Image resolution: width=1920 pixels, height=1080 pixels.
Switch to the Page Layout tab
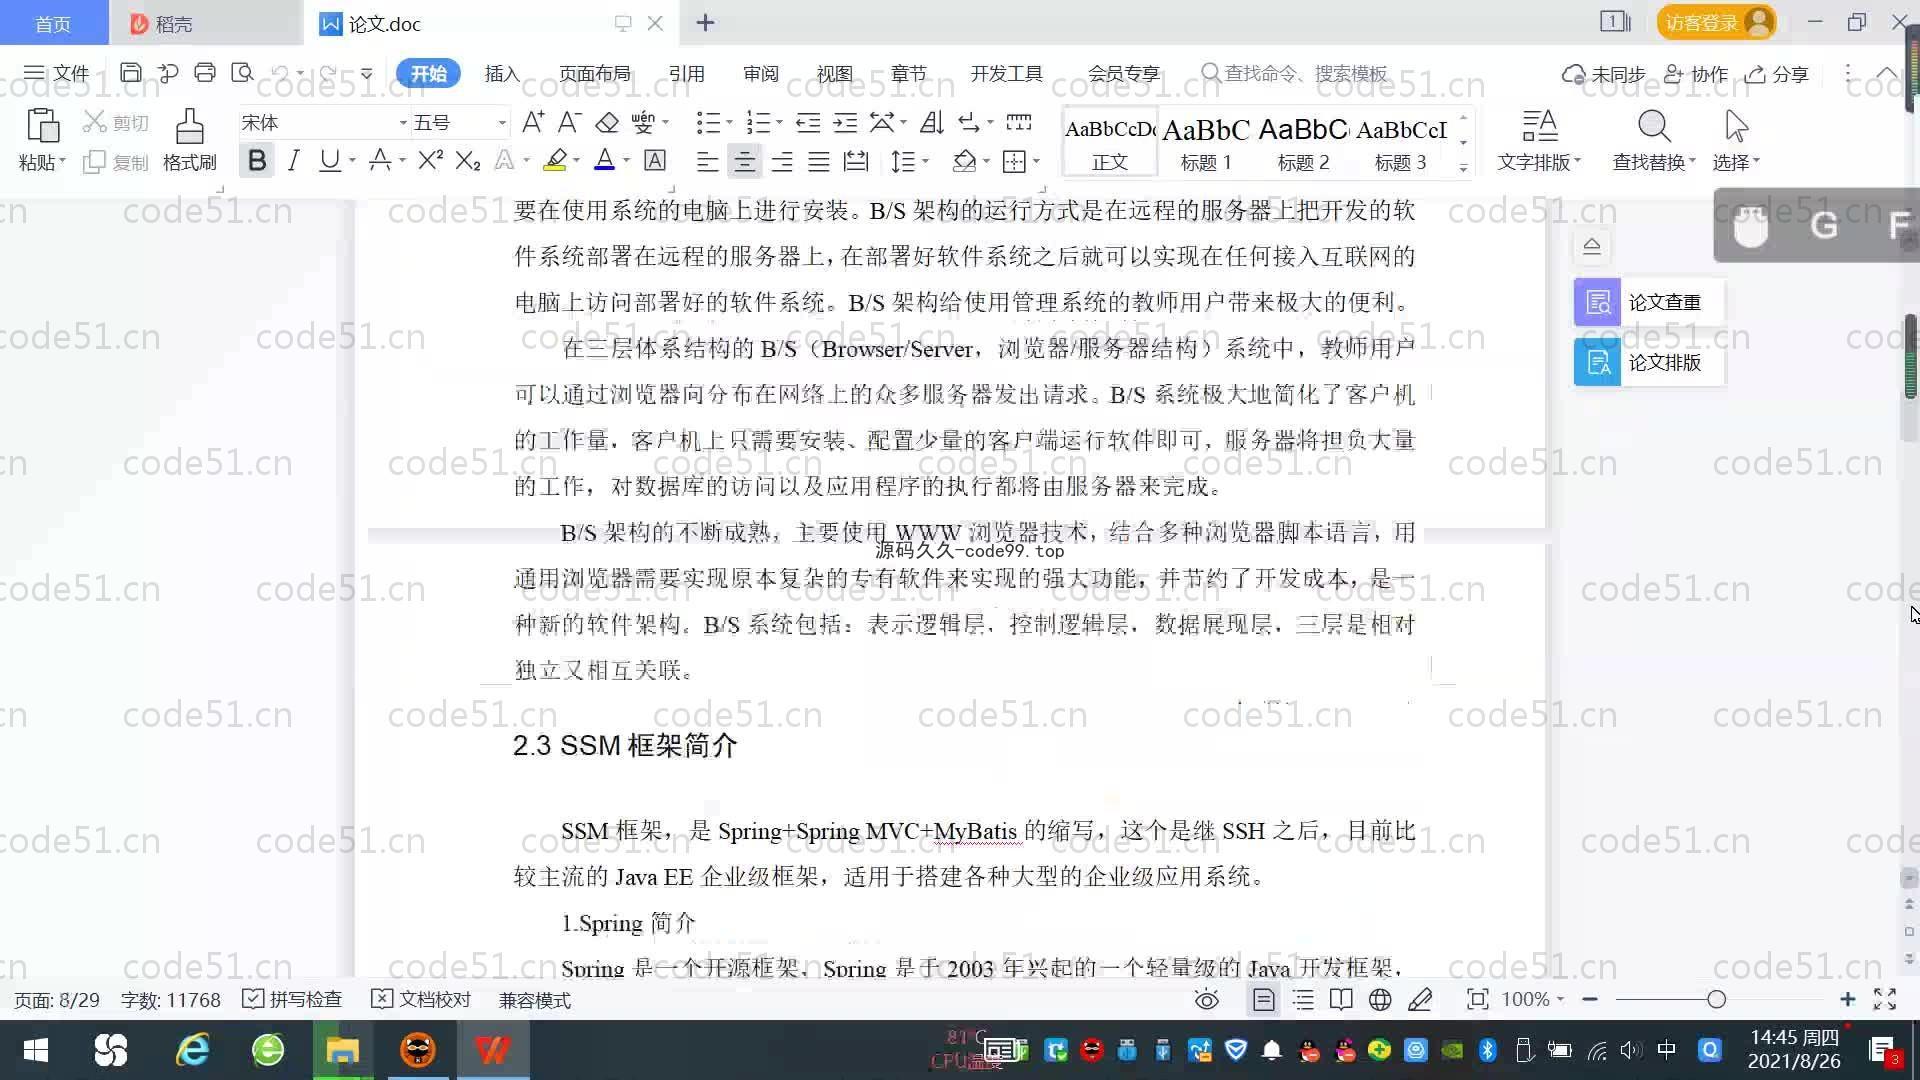(594, 73)
